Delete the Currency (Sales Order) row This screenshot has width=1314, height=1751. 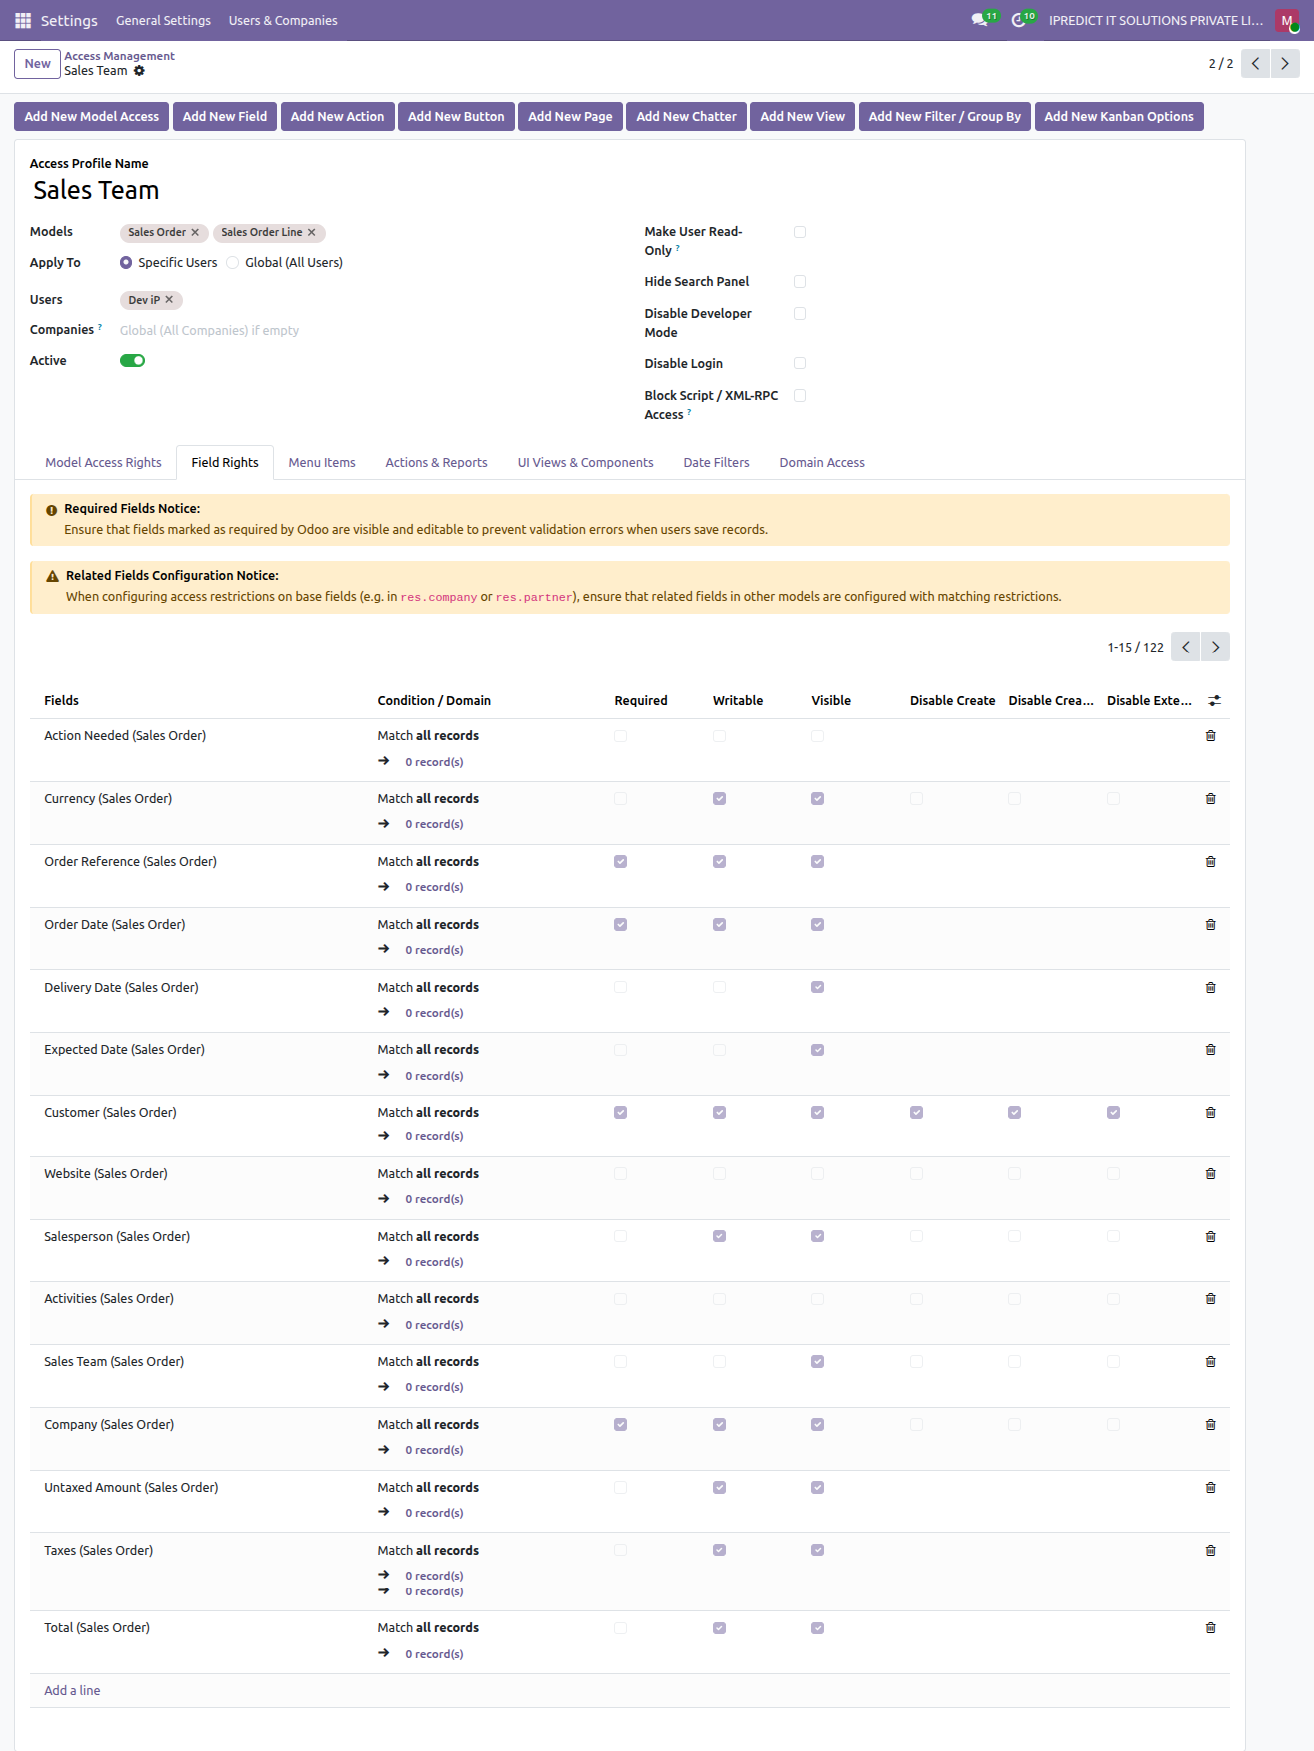tap(1210, 799)
